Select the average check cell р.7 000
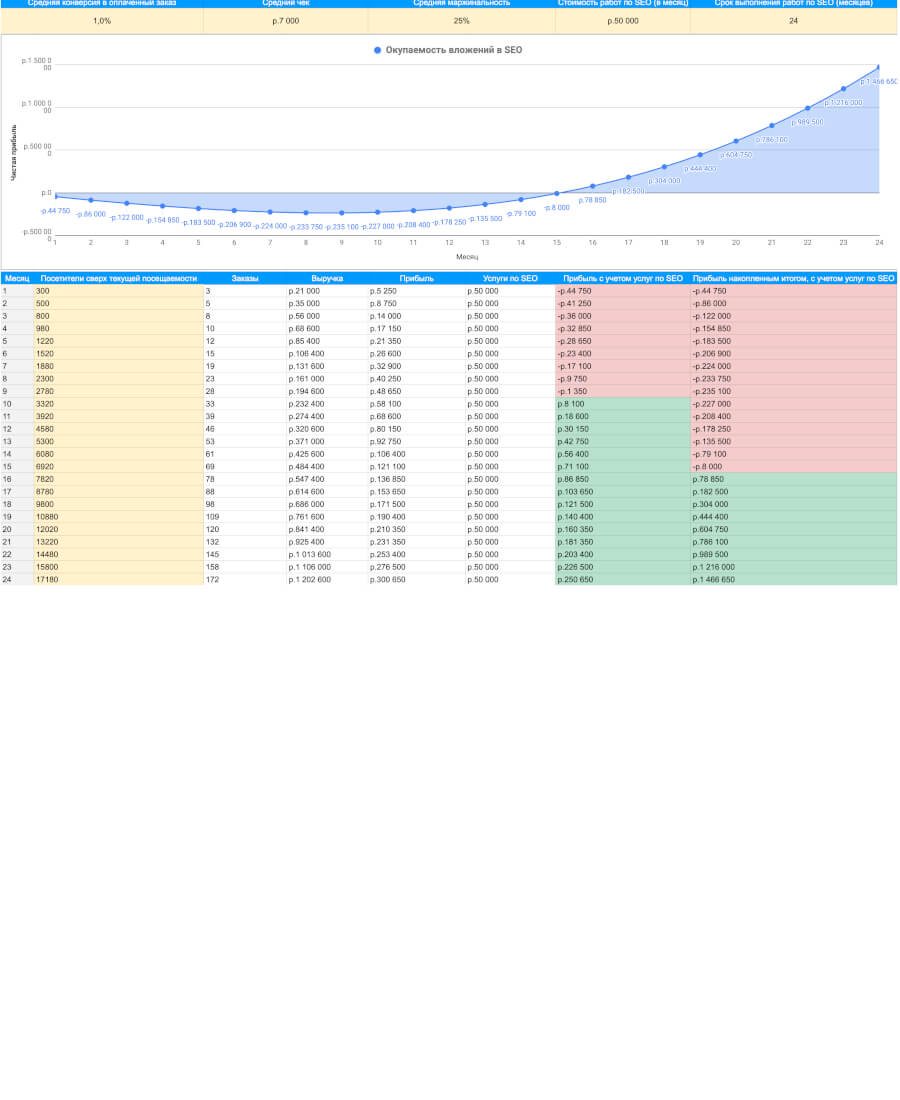900x1100 pixels. (x=286, y=20)
